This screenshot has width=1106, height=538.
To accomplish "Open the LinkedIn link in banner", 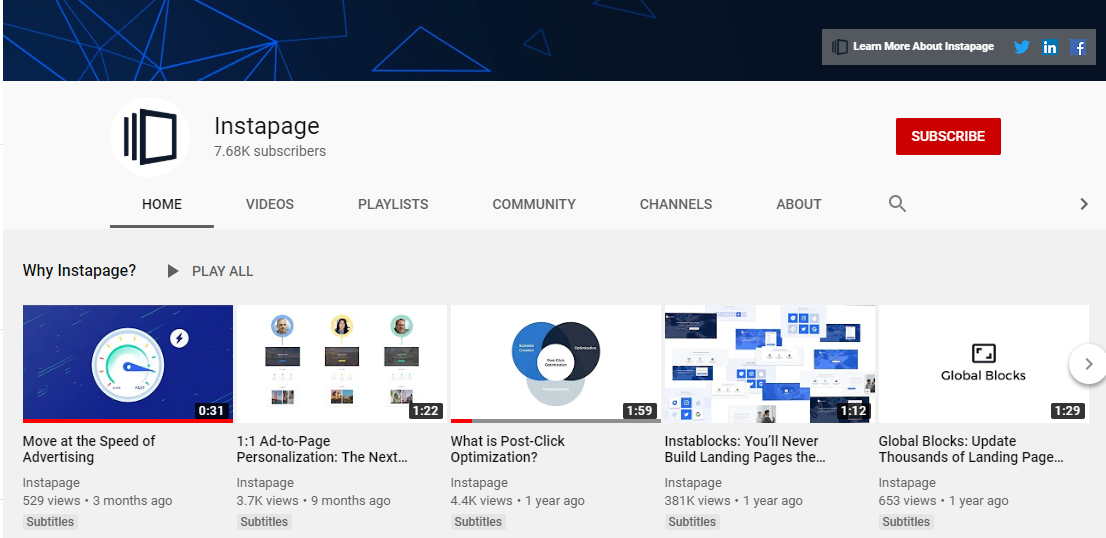I will [x=1050, y=47].
